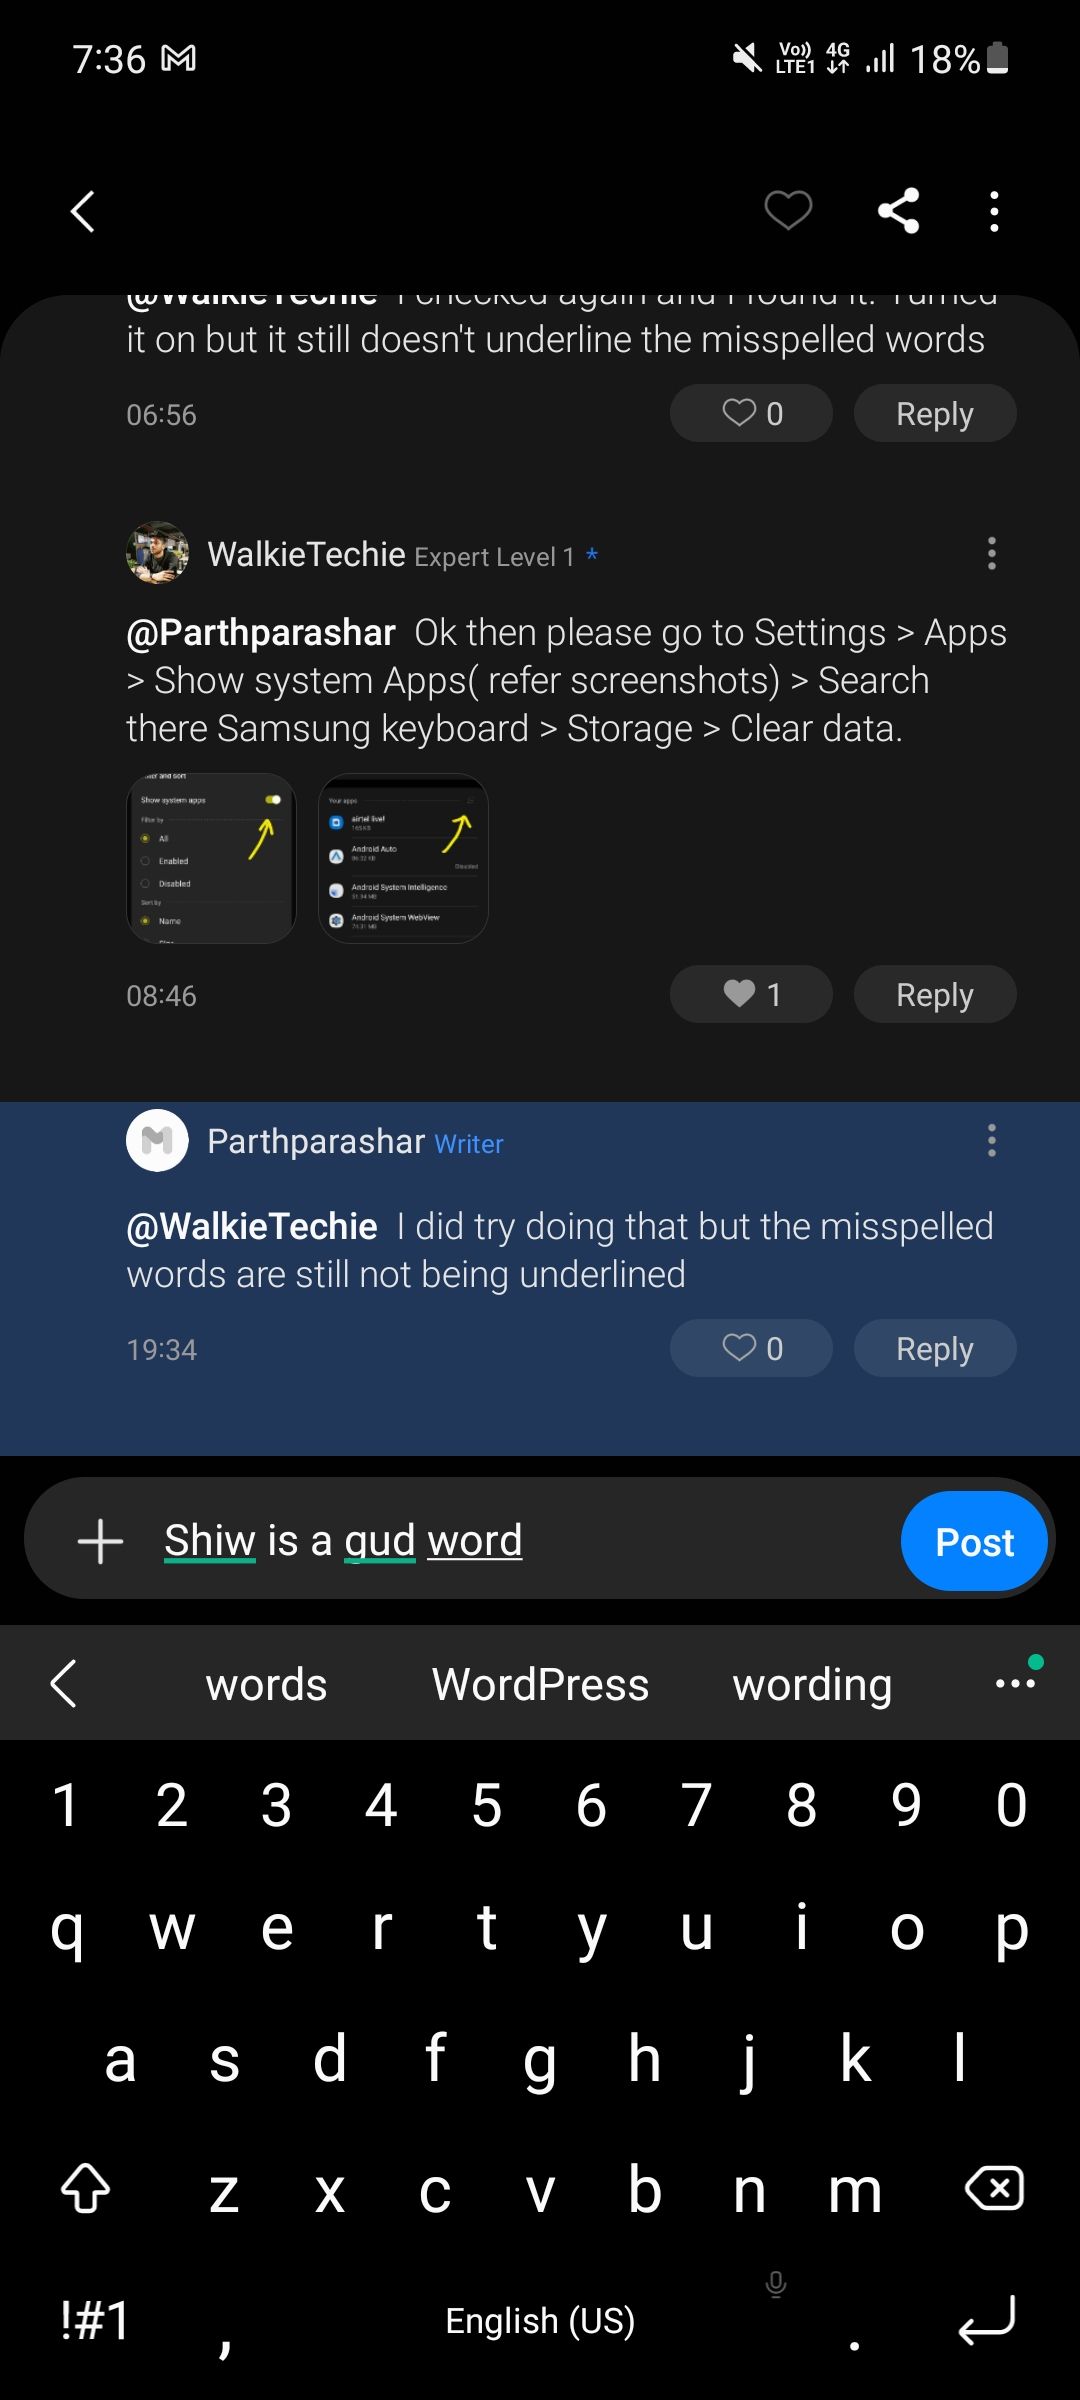The height and width of the screenshot is (2400, 1080).
Task: Unlike WalkieTechie's comment showing 1 like
Action: [x=751, y=994]
